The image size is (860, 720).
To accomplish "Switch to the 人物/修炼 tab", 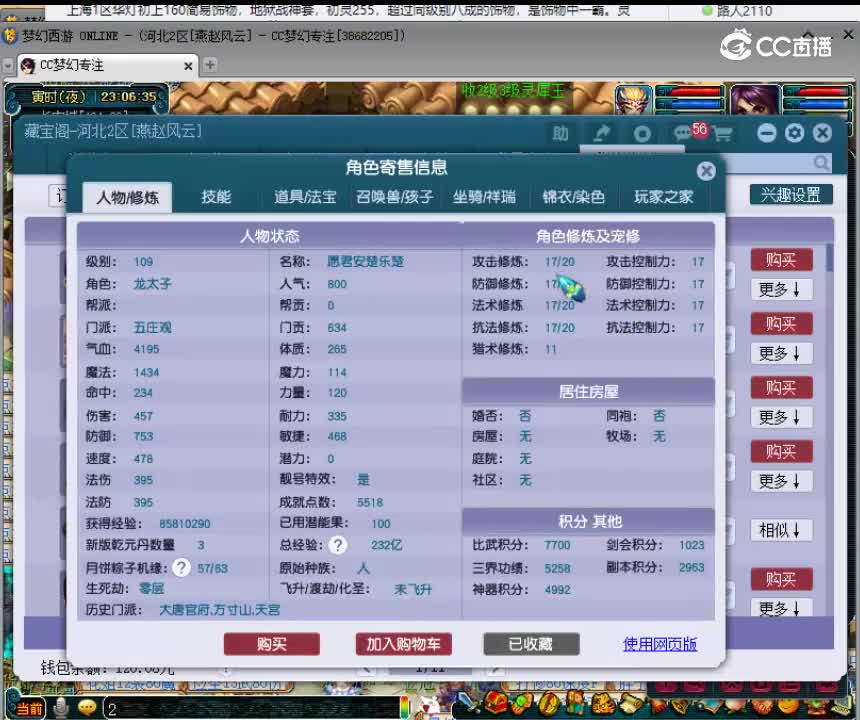I will 127,197.
